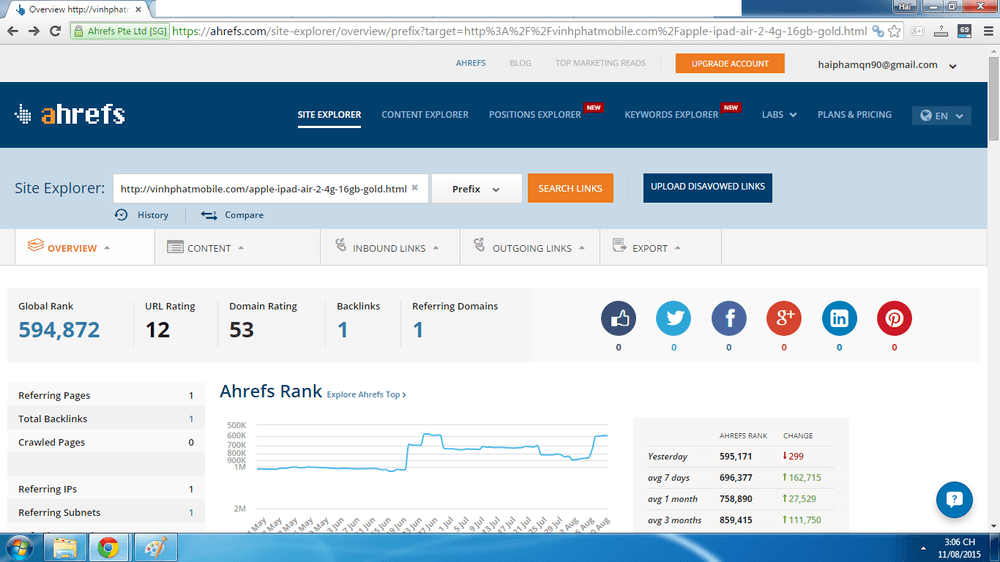Switch to Site Explorer
This screenshot has width=1000, height=562.
[329, 115]
